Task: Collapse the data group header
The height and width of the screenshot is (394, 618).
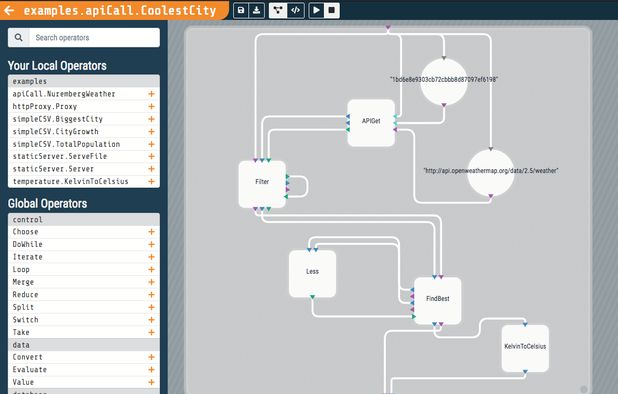Action: pyautogui.click(x=84, y=345)
